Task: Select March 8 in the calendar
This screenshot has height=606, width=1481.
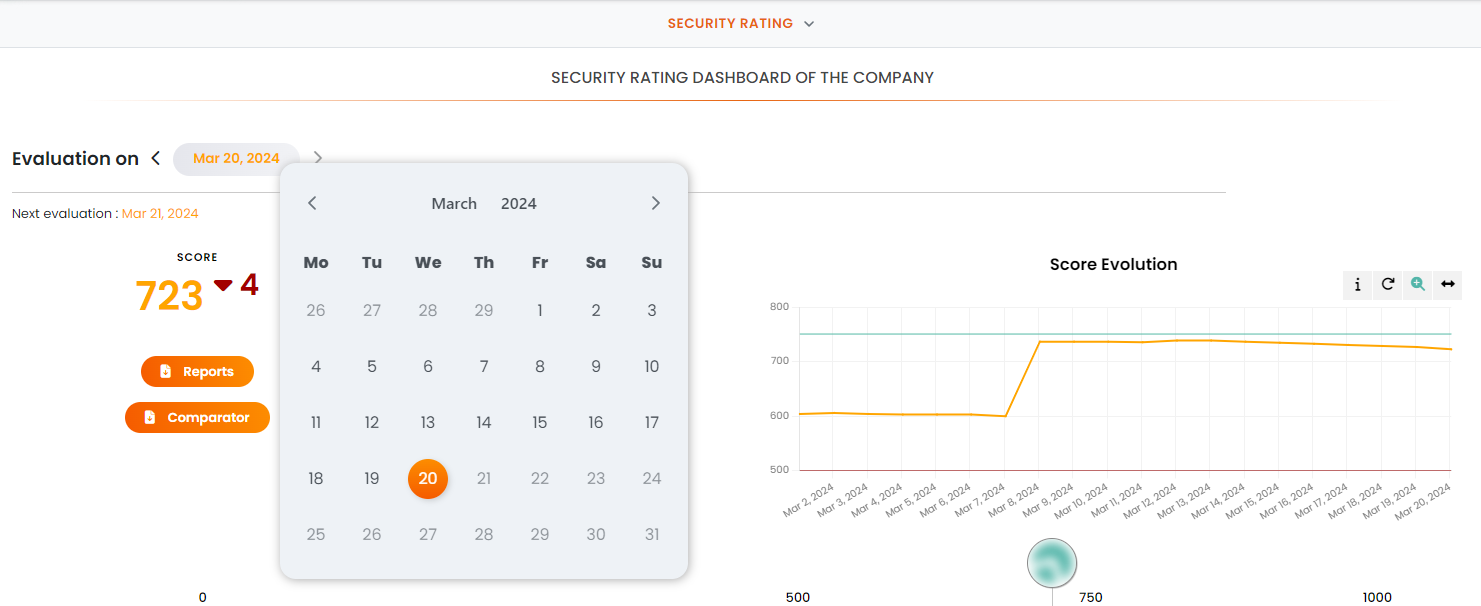Action: (x=540, y=367)
